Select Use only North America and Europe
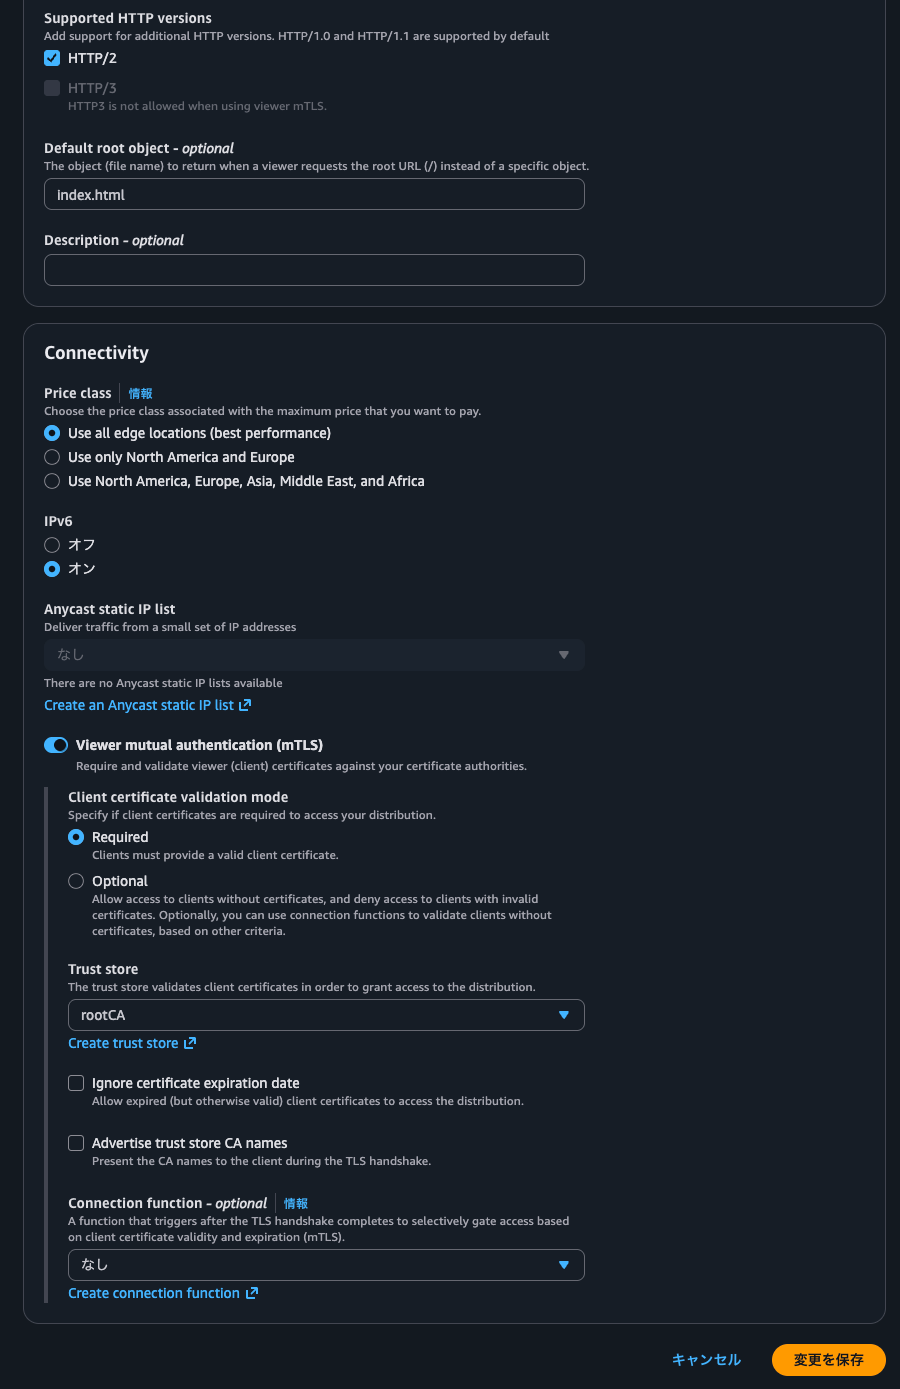The height and width of the screenshot is (1389, 900). 52,457
